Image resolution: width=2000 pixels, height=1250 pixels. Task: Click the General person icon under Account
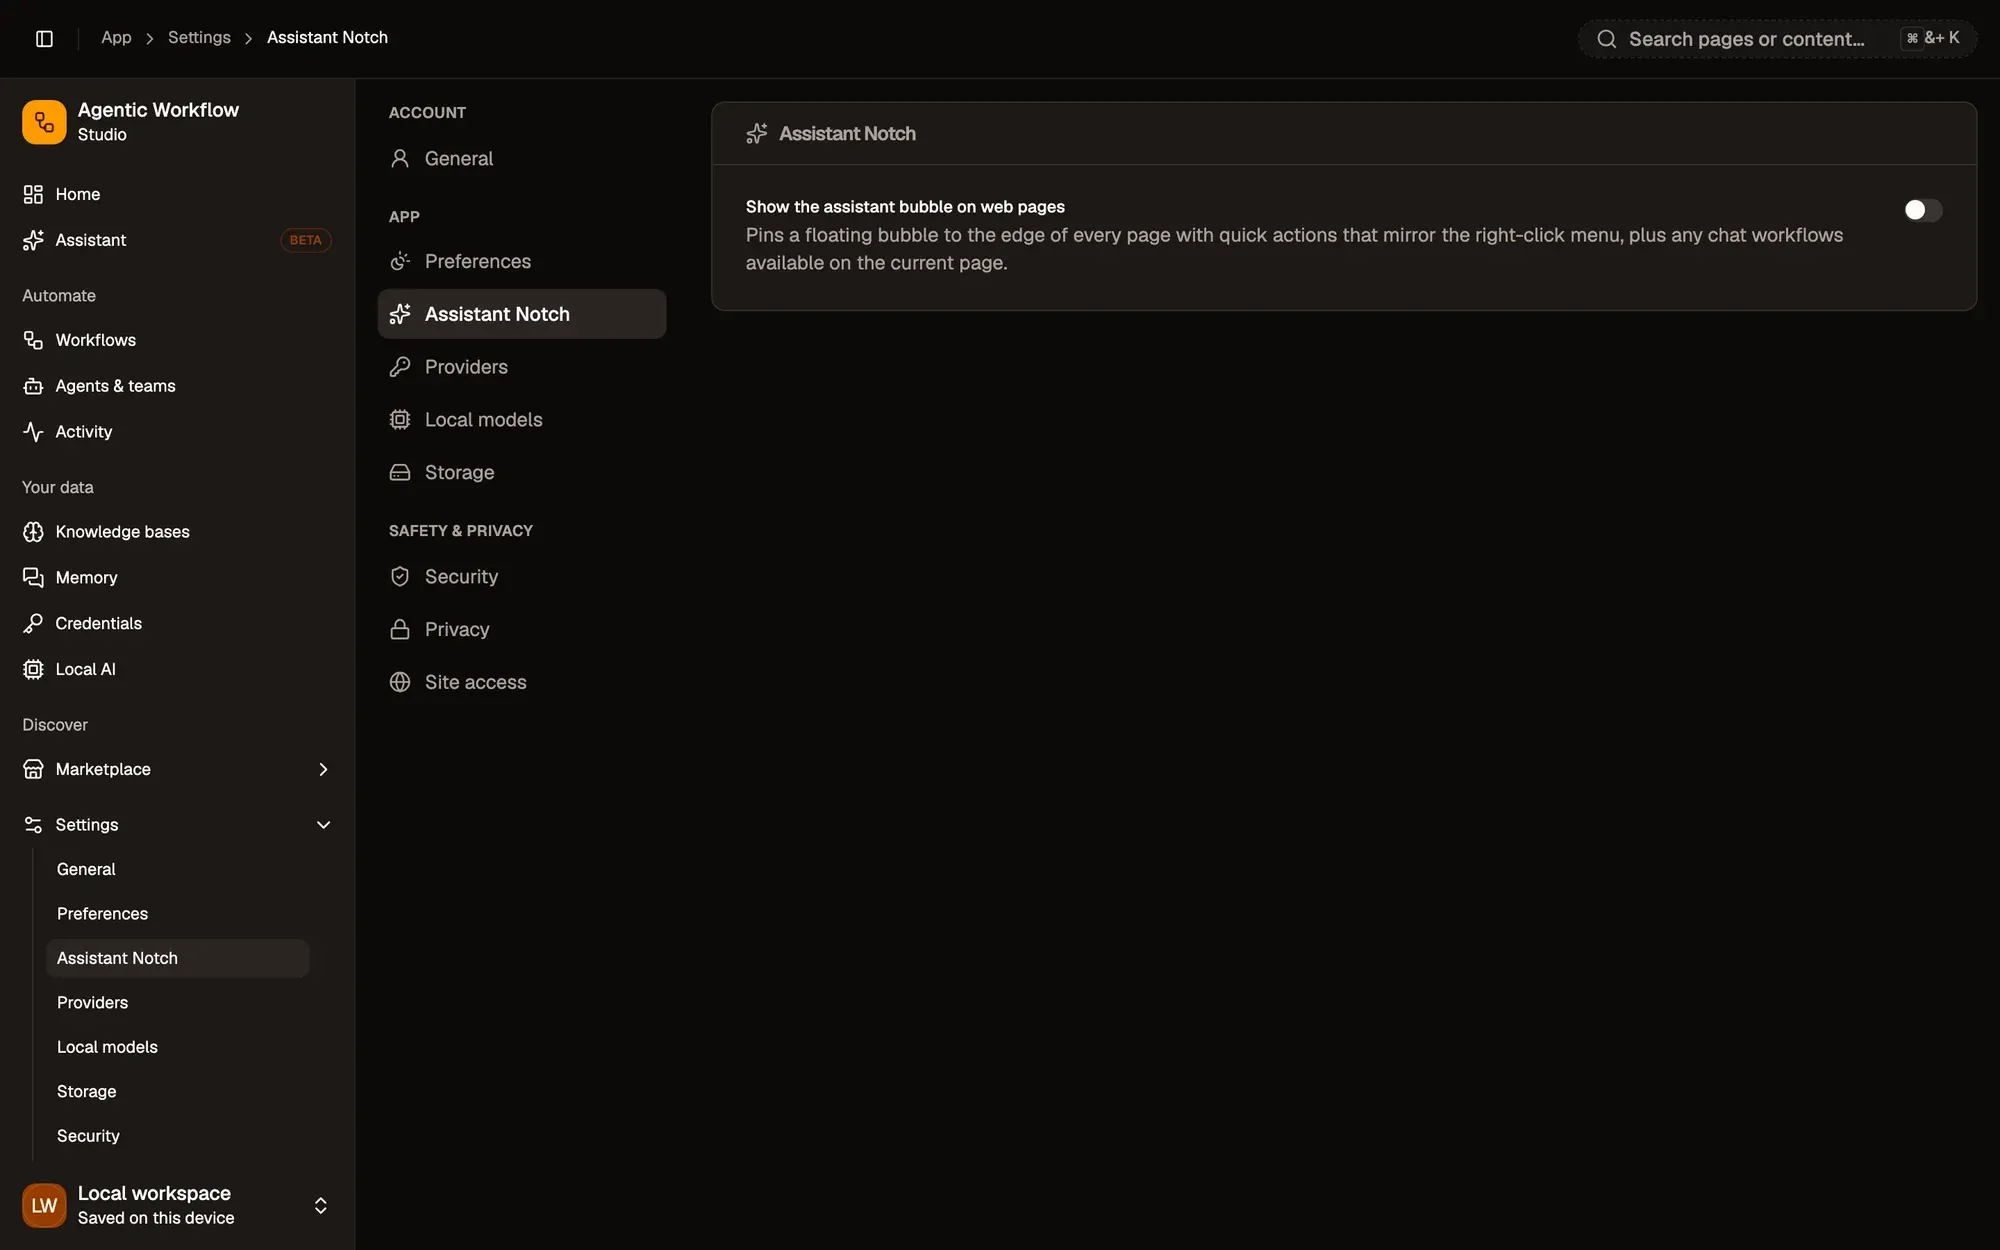pos(400,158)
